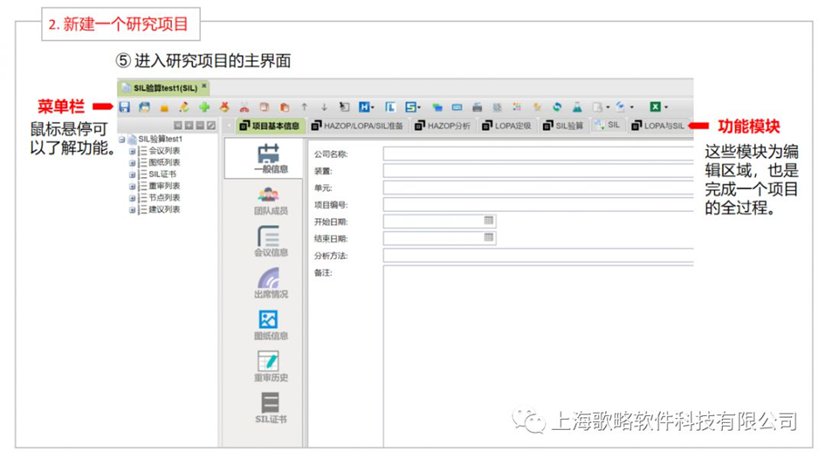Viewport: 825px width, 458px height.
Task: Select 会议列表 in the project tree
Action: tap(164, 151)
